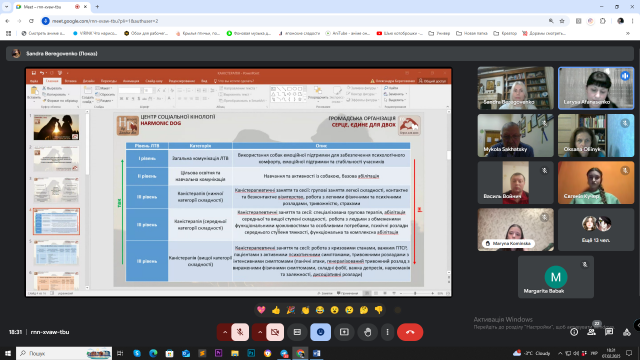Toggle the highlighted emoji reactions button
The width and height of the screenshot is (640, 360).
click(x=320, y=332)
